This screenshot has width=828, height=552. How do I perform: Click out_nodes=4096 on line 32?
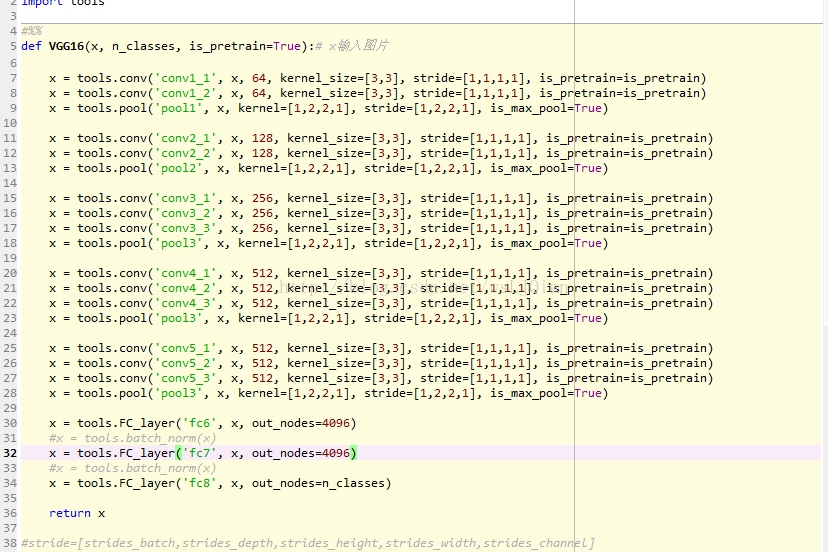point(300,453)
